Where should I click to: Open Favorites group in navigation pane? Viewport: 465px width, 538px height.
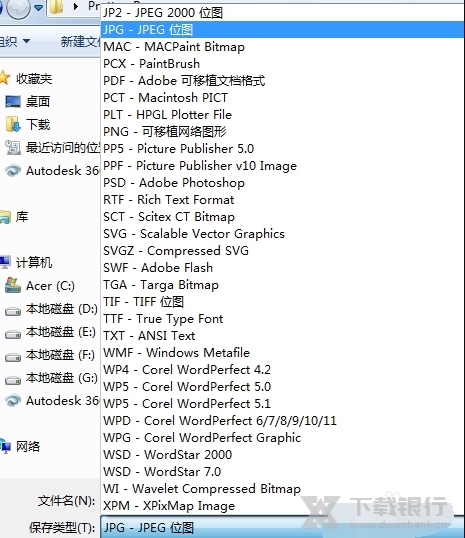tap(34, 79)
